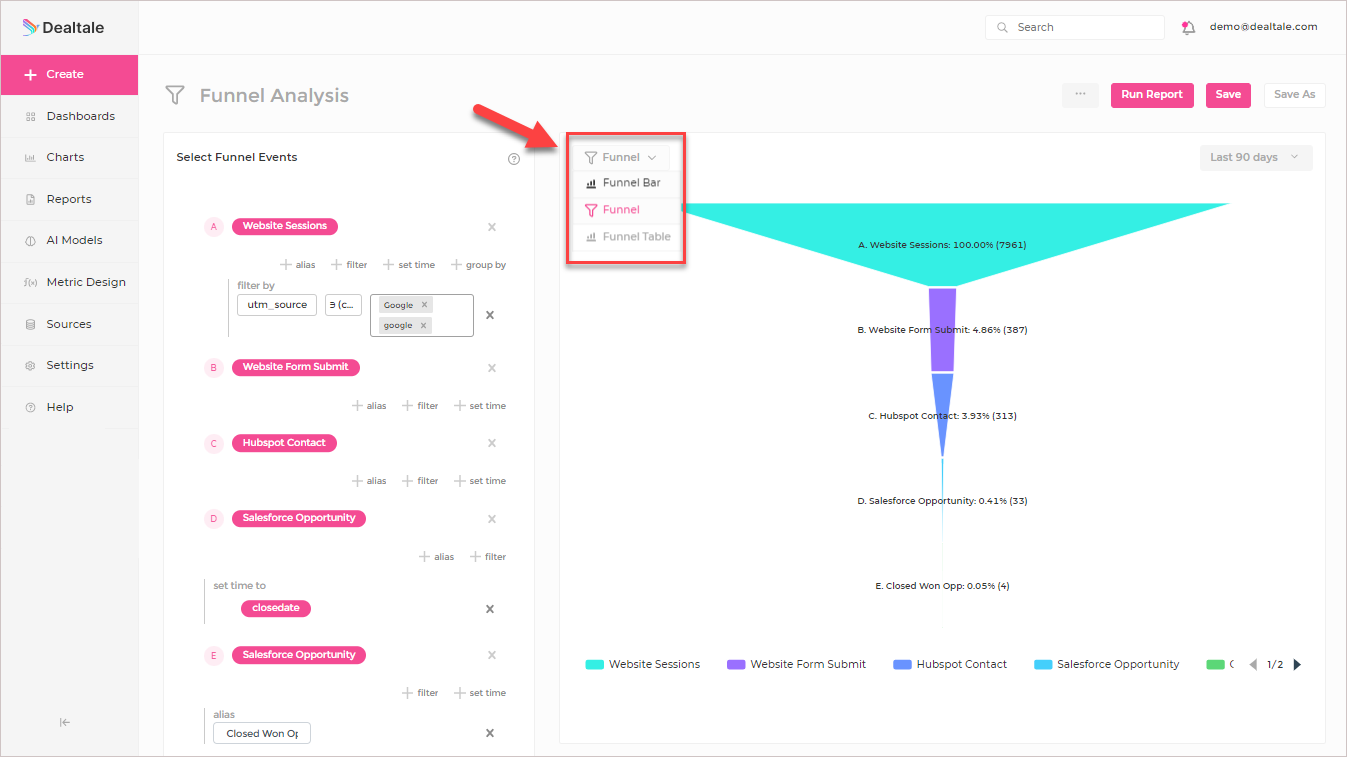
Task: Add alias to Website Sessions event
Action: pyautogui.click(x=298, y=265)
